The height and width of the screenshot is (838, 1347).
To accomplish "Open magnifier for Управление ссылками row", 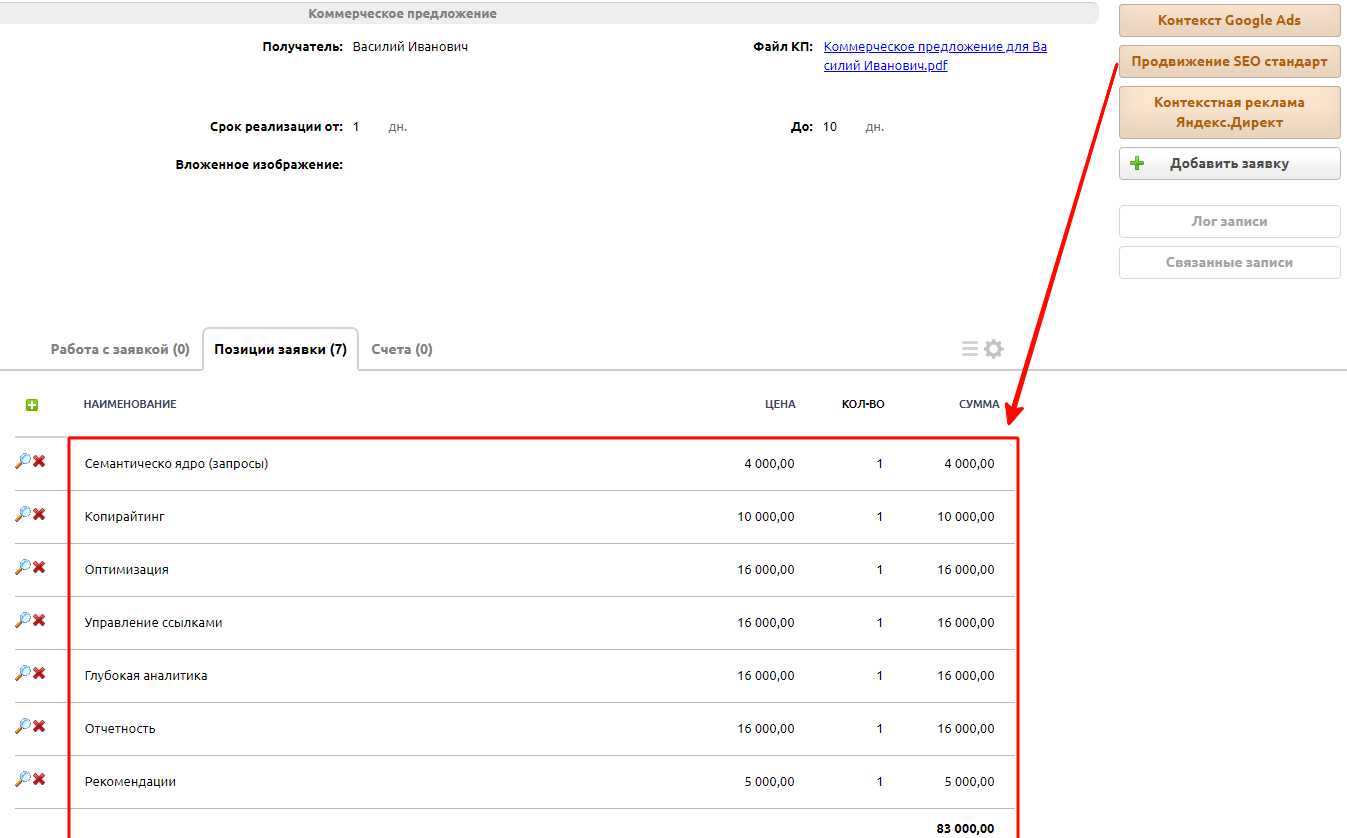I will click(22, 620).
